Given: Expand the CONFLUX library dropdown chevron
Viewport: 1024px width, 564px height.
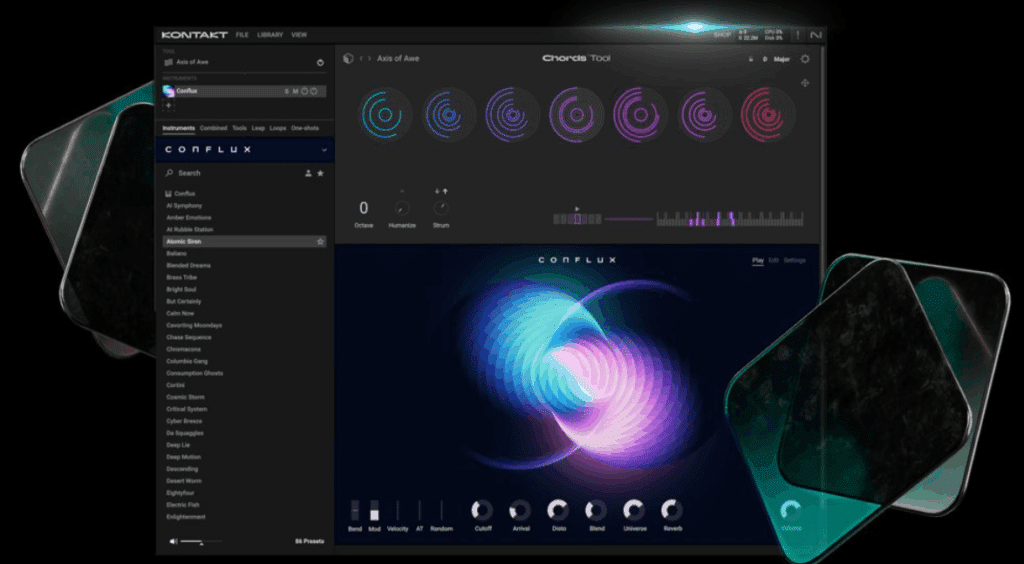Looking at the screenshot, I should point(324,150).
